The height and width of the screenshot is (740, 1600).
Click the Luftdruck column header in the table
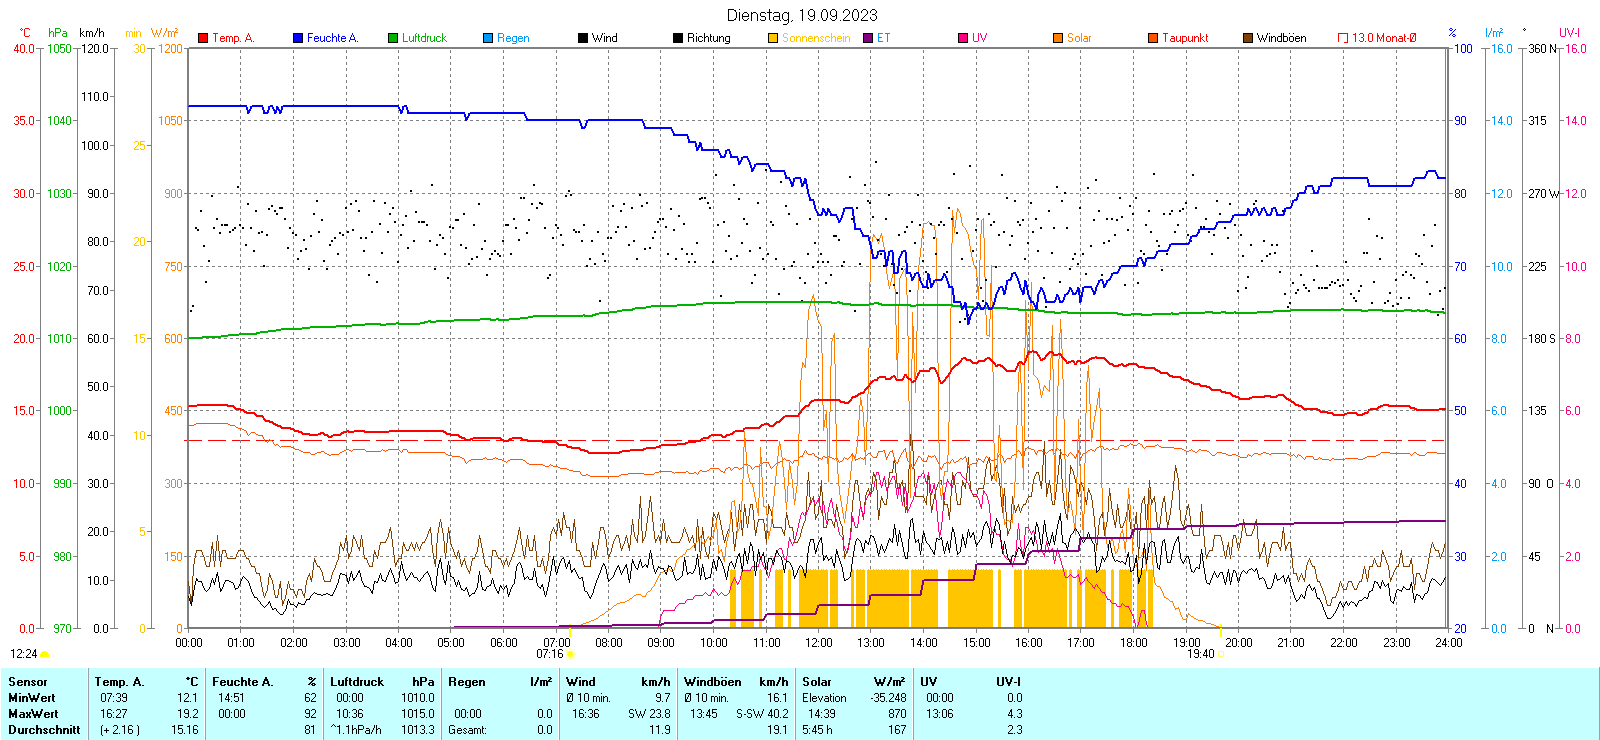357,682
